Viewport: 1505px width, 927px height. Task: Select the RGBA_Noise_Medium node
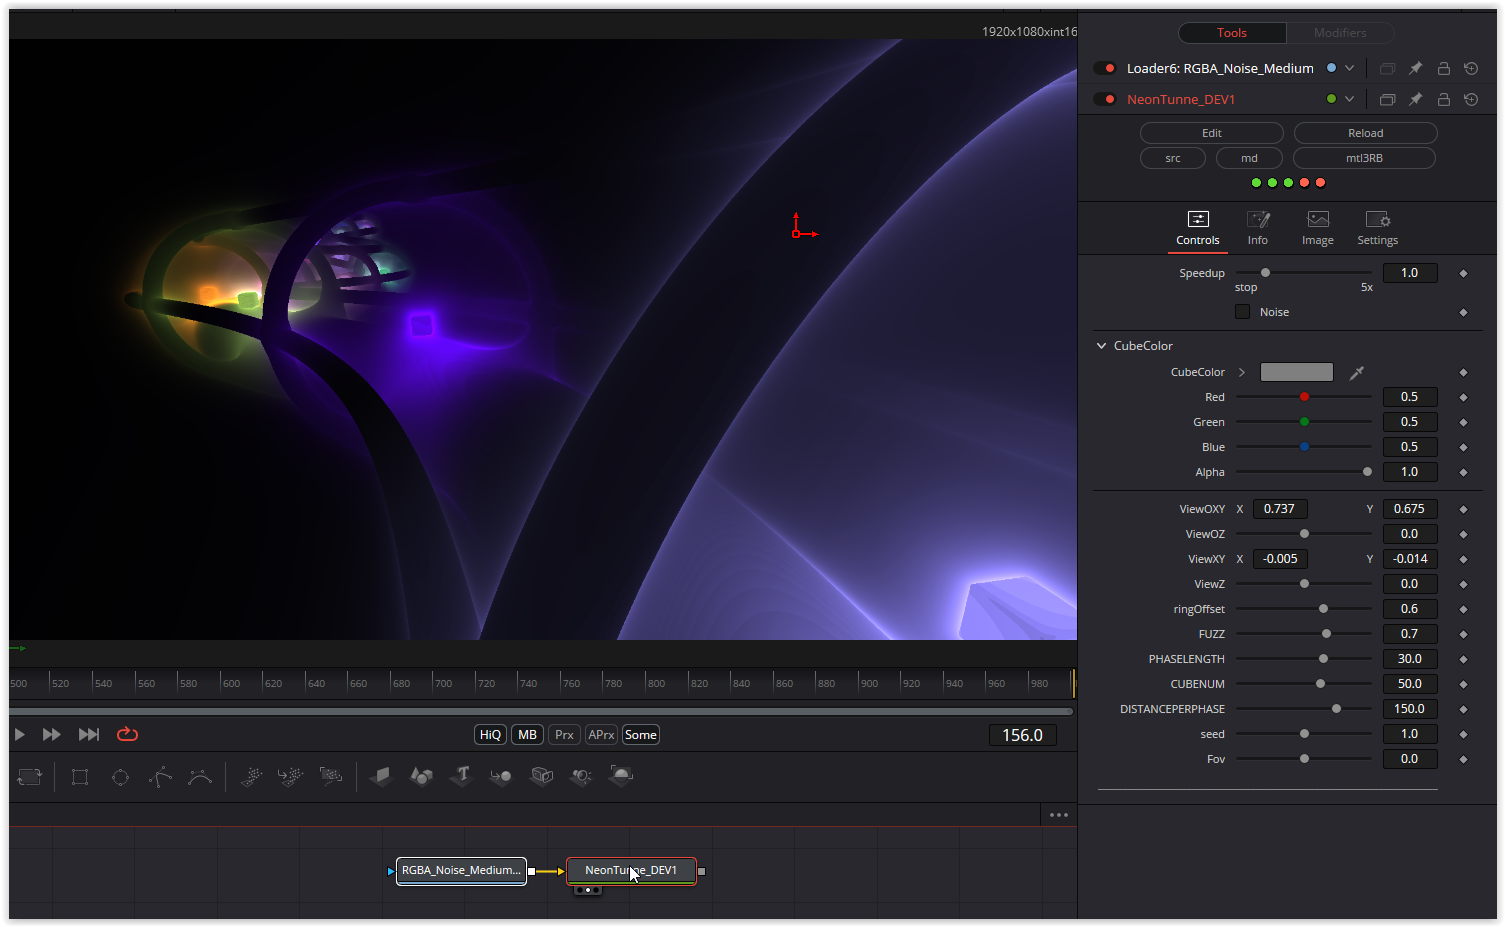pyautogui.click(x=461, y=871)
